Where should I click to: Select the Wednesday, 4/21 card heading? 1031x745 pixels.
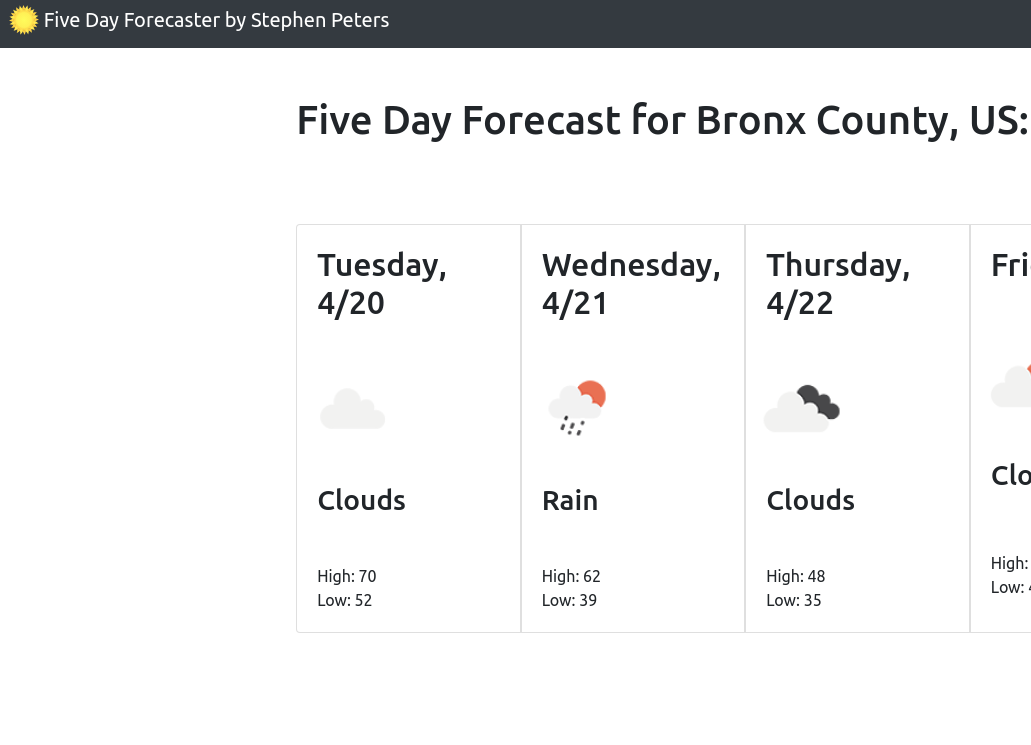(x=631, y=283)
